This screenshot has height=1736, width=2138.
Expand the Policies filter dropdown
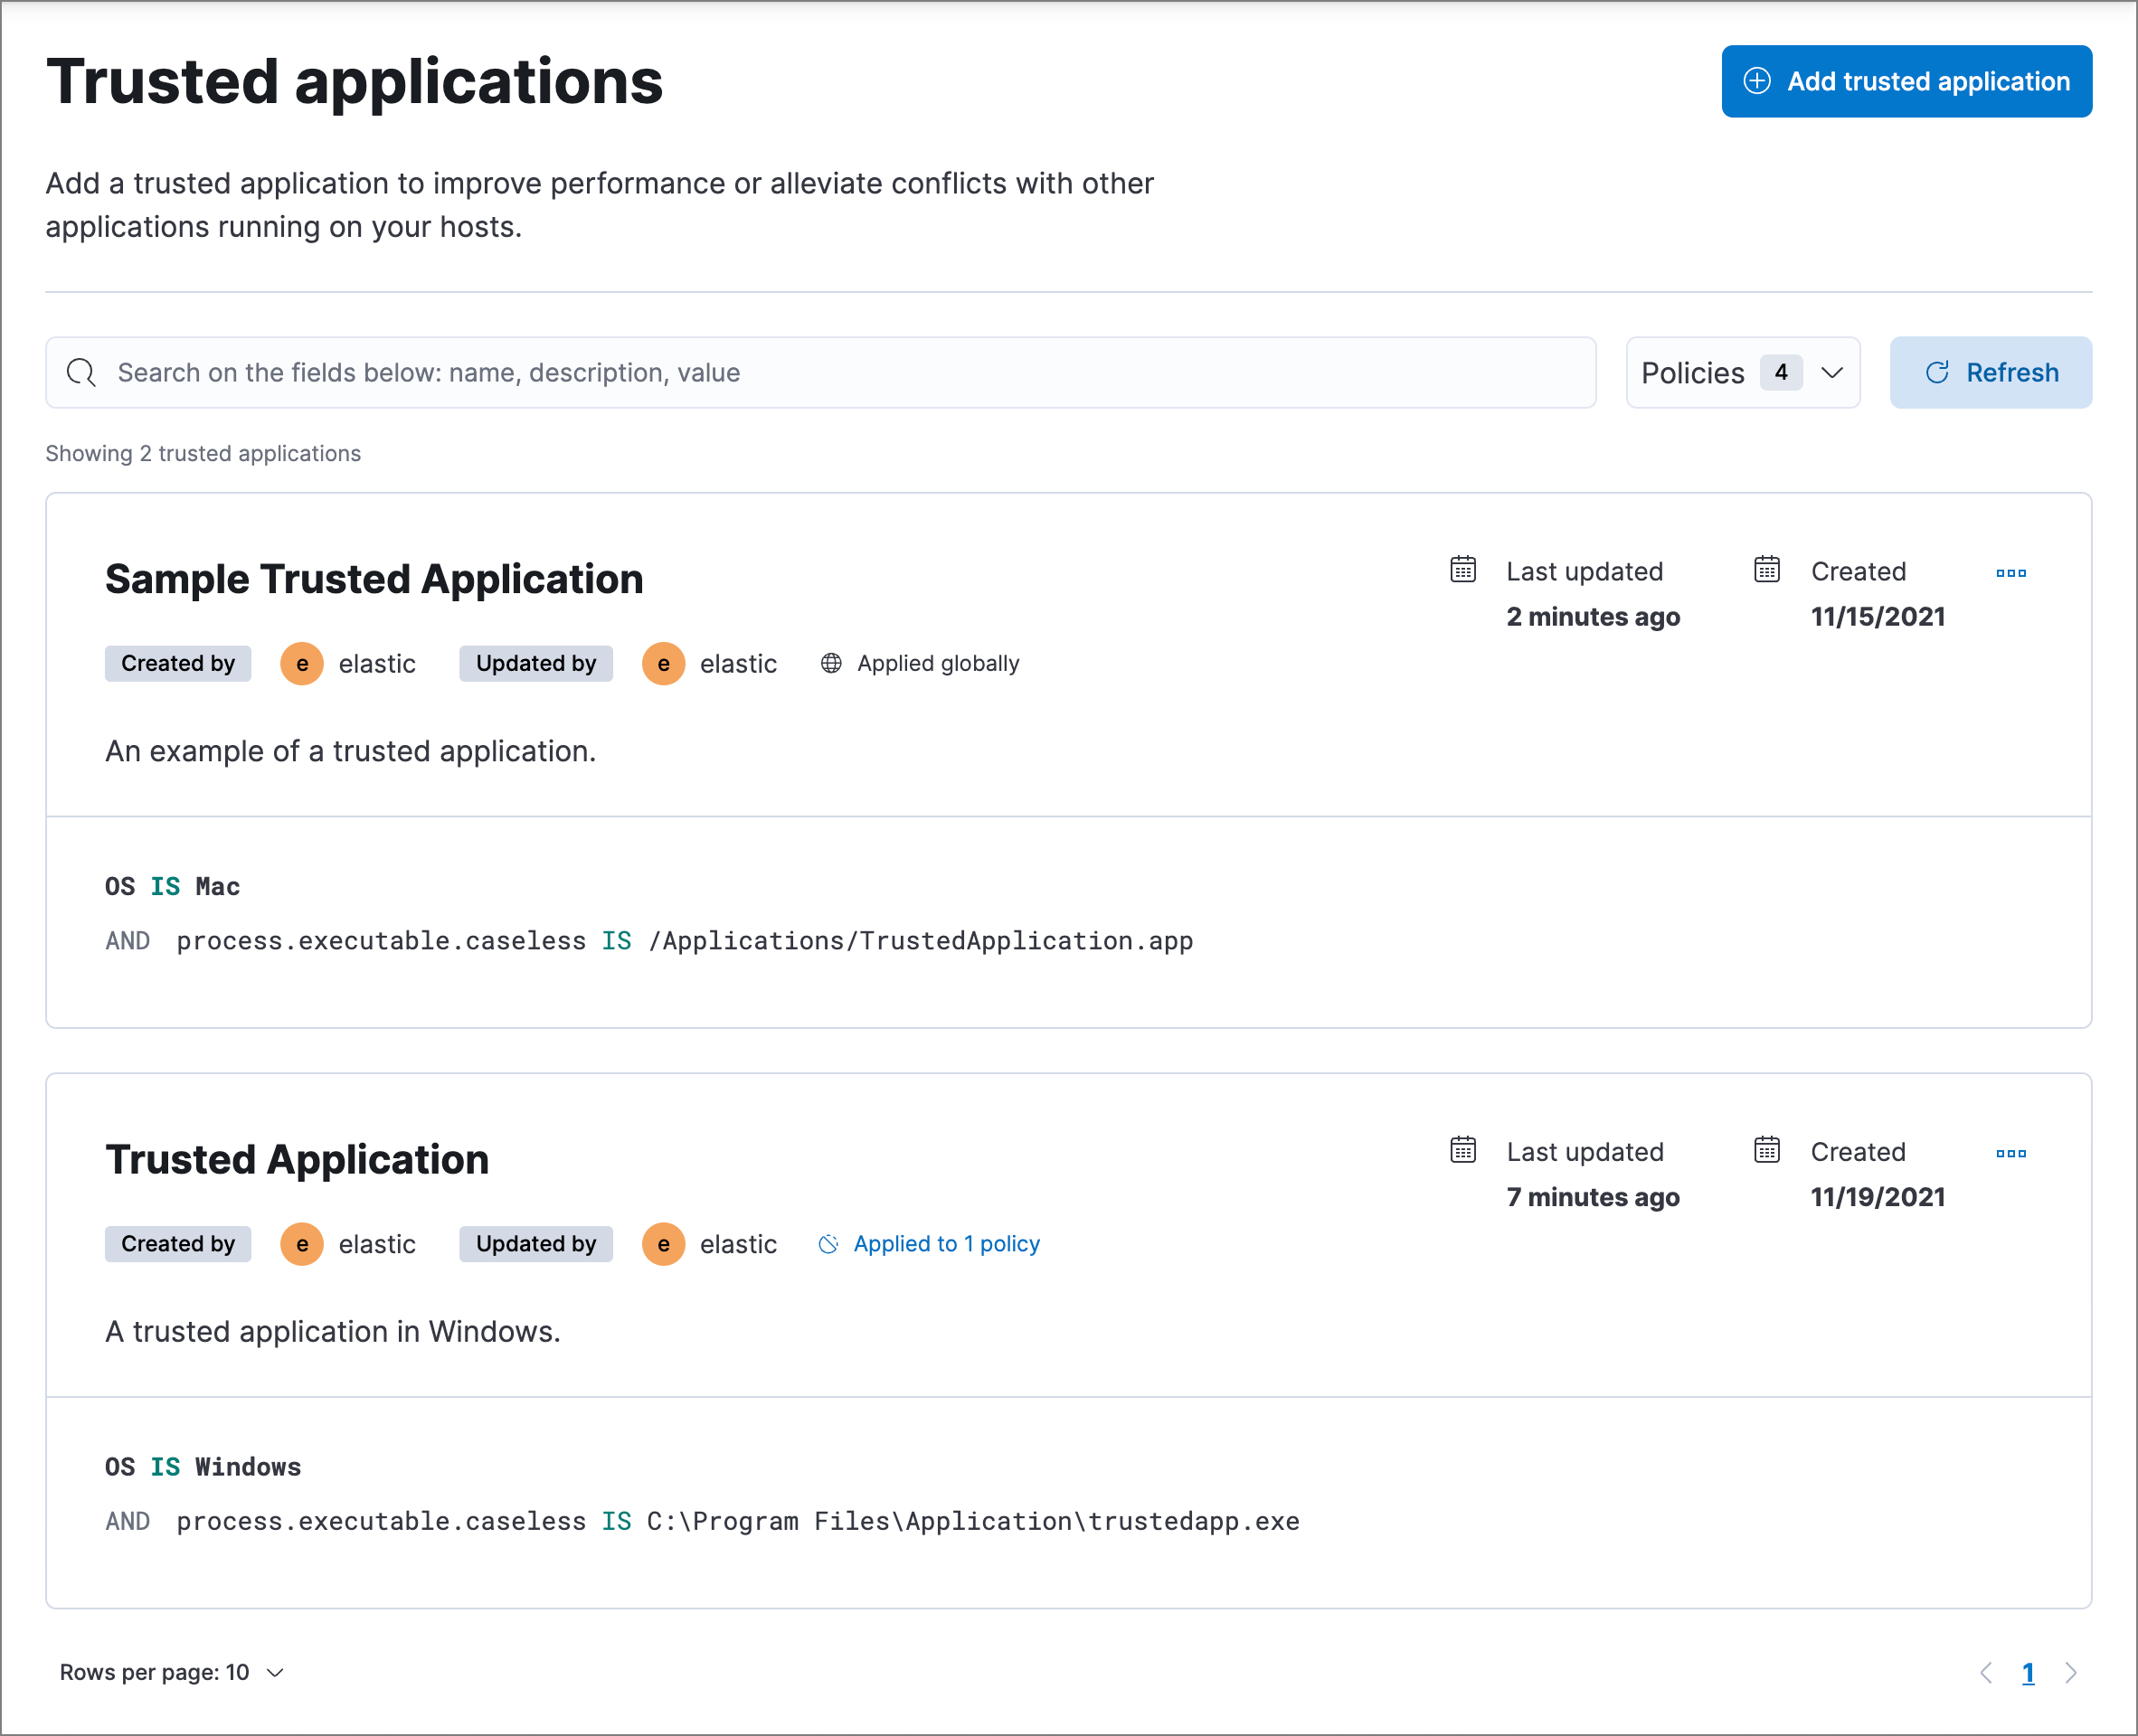pyautogui.click(x=1833, y=372)
